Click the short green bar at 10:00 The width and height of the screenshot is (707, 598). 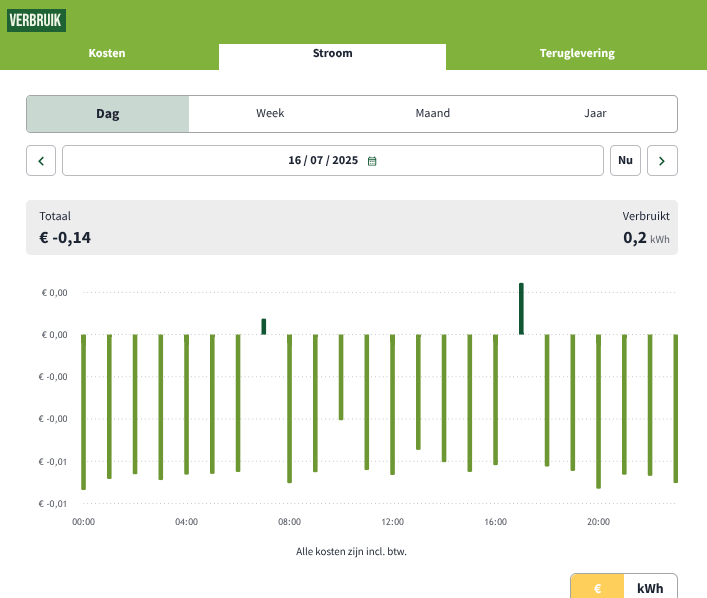tap(341, 376)
